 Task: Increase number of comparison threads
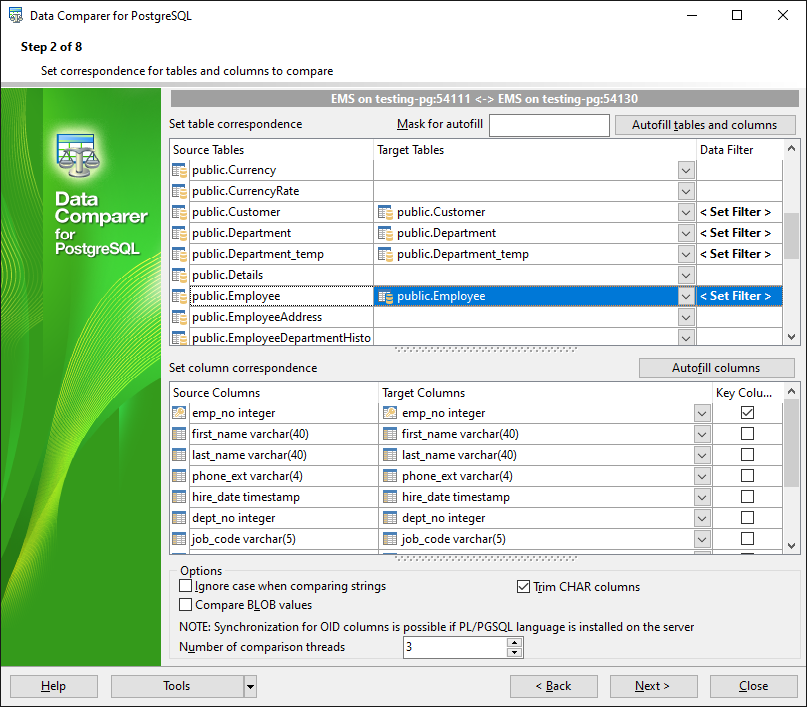[x=514, y=642]
